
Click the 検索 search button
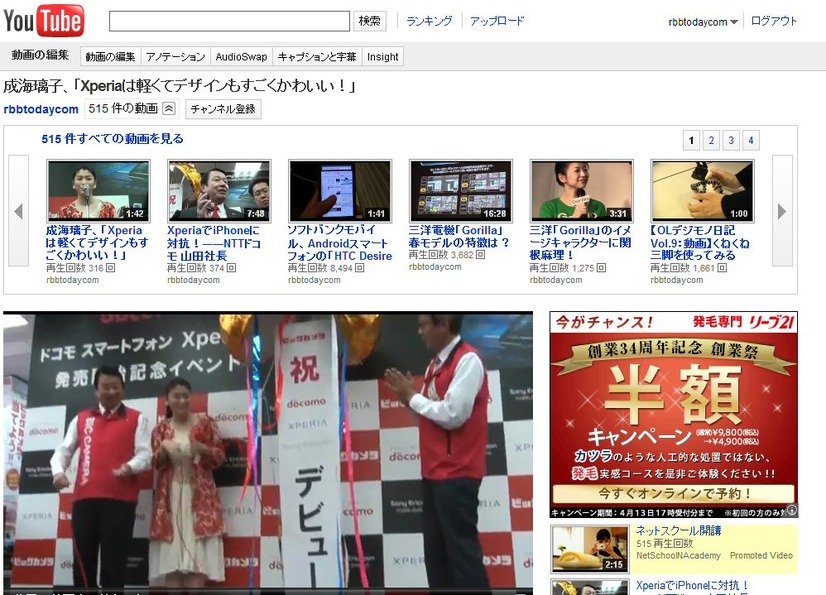[370, 21]
